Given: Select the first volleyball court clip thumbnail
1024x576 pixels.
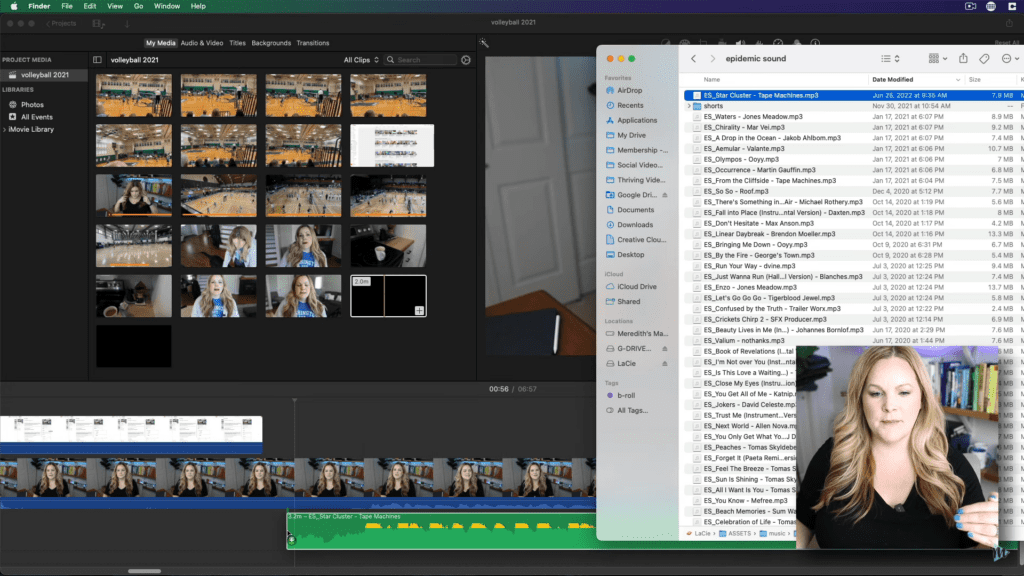Looking at the screenshot, I should pyautogui.click(x=134, y=95).
